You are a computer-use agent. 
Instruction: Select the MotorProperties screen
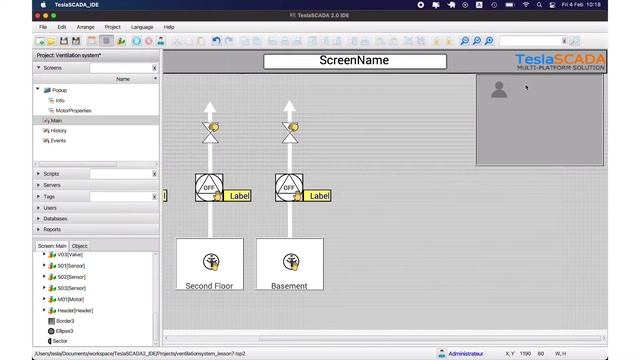[x=73, y=111]
